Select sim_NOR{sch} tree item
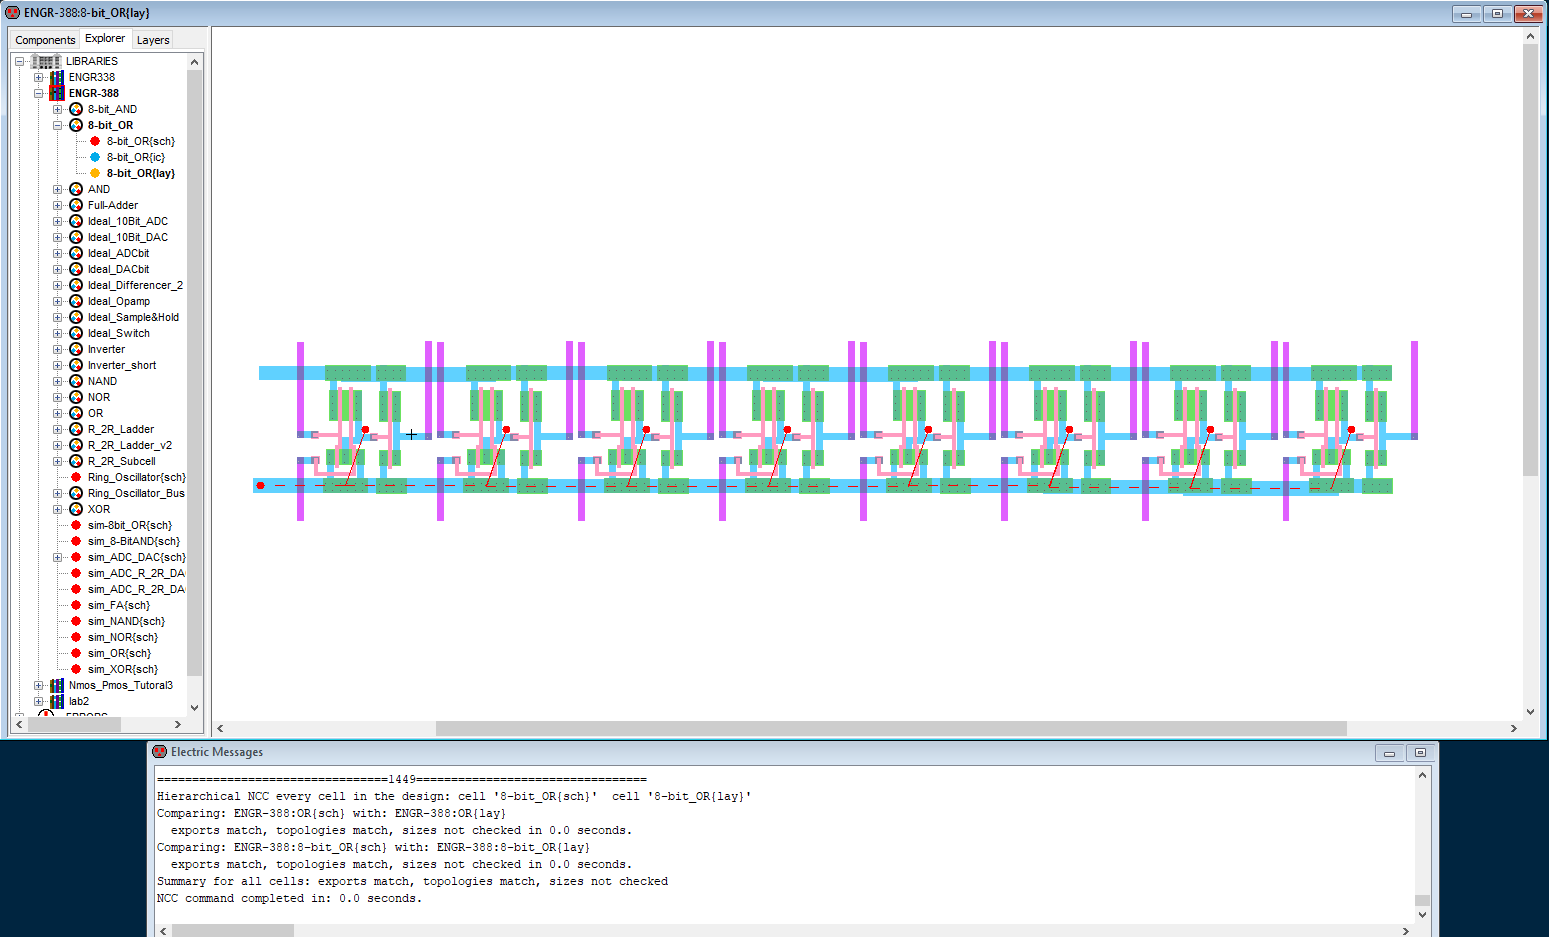This screenshot has width=1549, height=937. (123, 637)
